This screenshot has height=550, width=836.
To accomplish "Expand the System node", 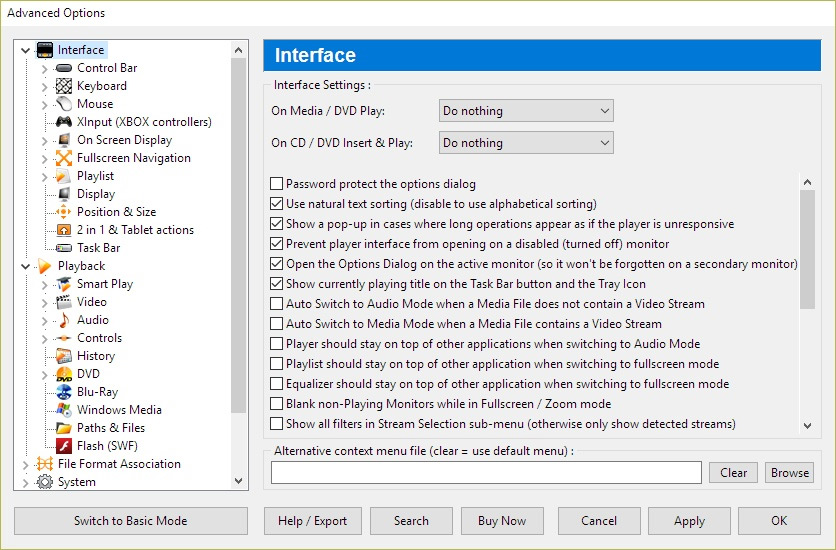I will (x=25, y=483).
